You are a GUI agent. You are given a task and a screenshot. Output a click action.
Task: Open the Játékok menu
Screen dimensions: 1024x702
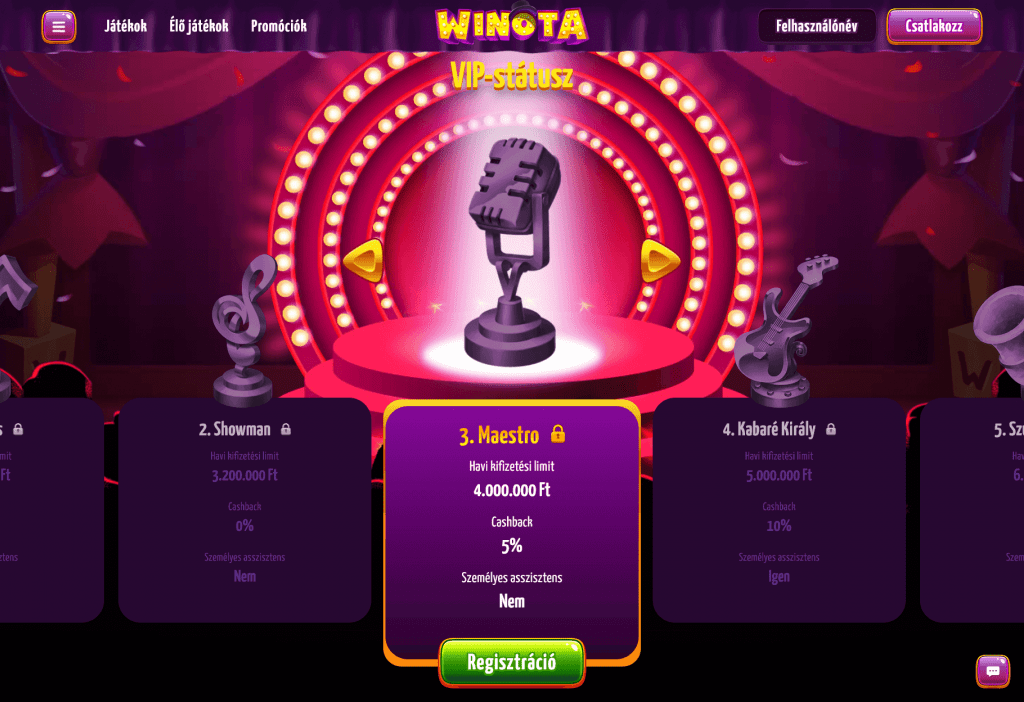[x=125, y=26]
